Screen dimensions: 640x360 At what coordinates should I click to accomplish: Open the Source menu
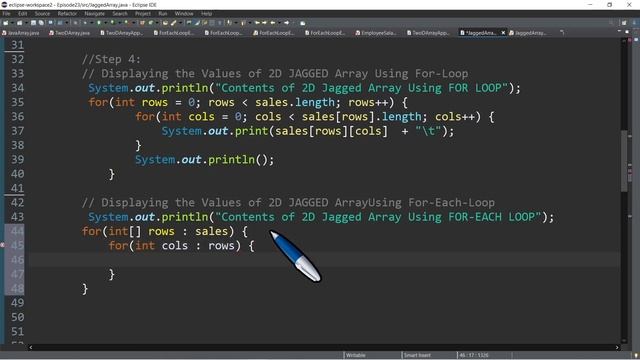42,13
